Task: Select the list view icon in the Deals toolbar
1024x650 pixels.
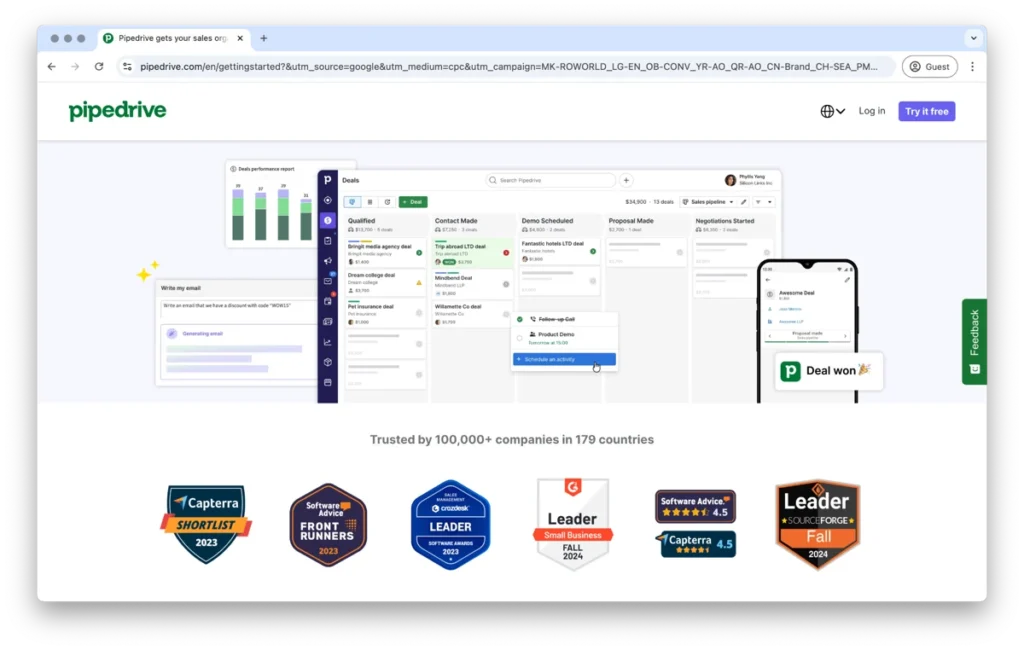Action: [x=370, y=202]
